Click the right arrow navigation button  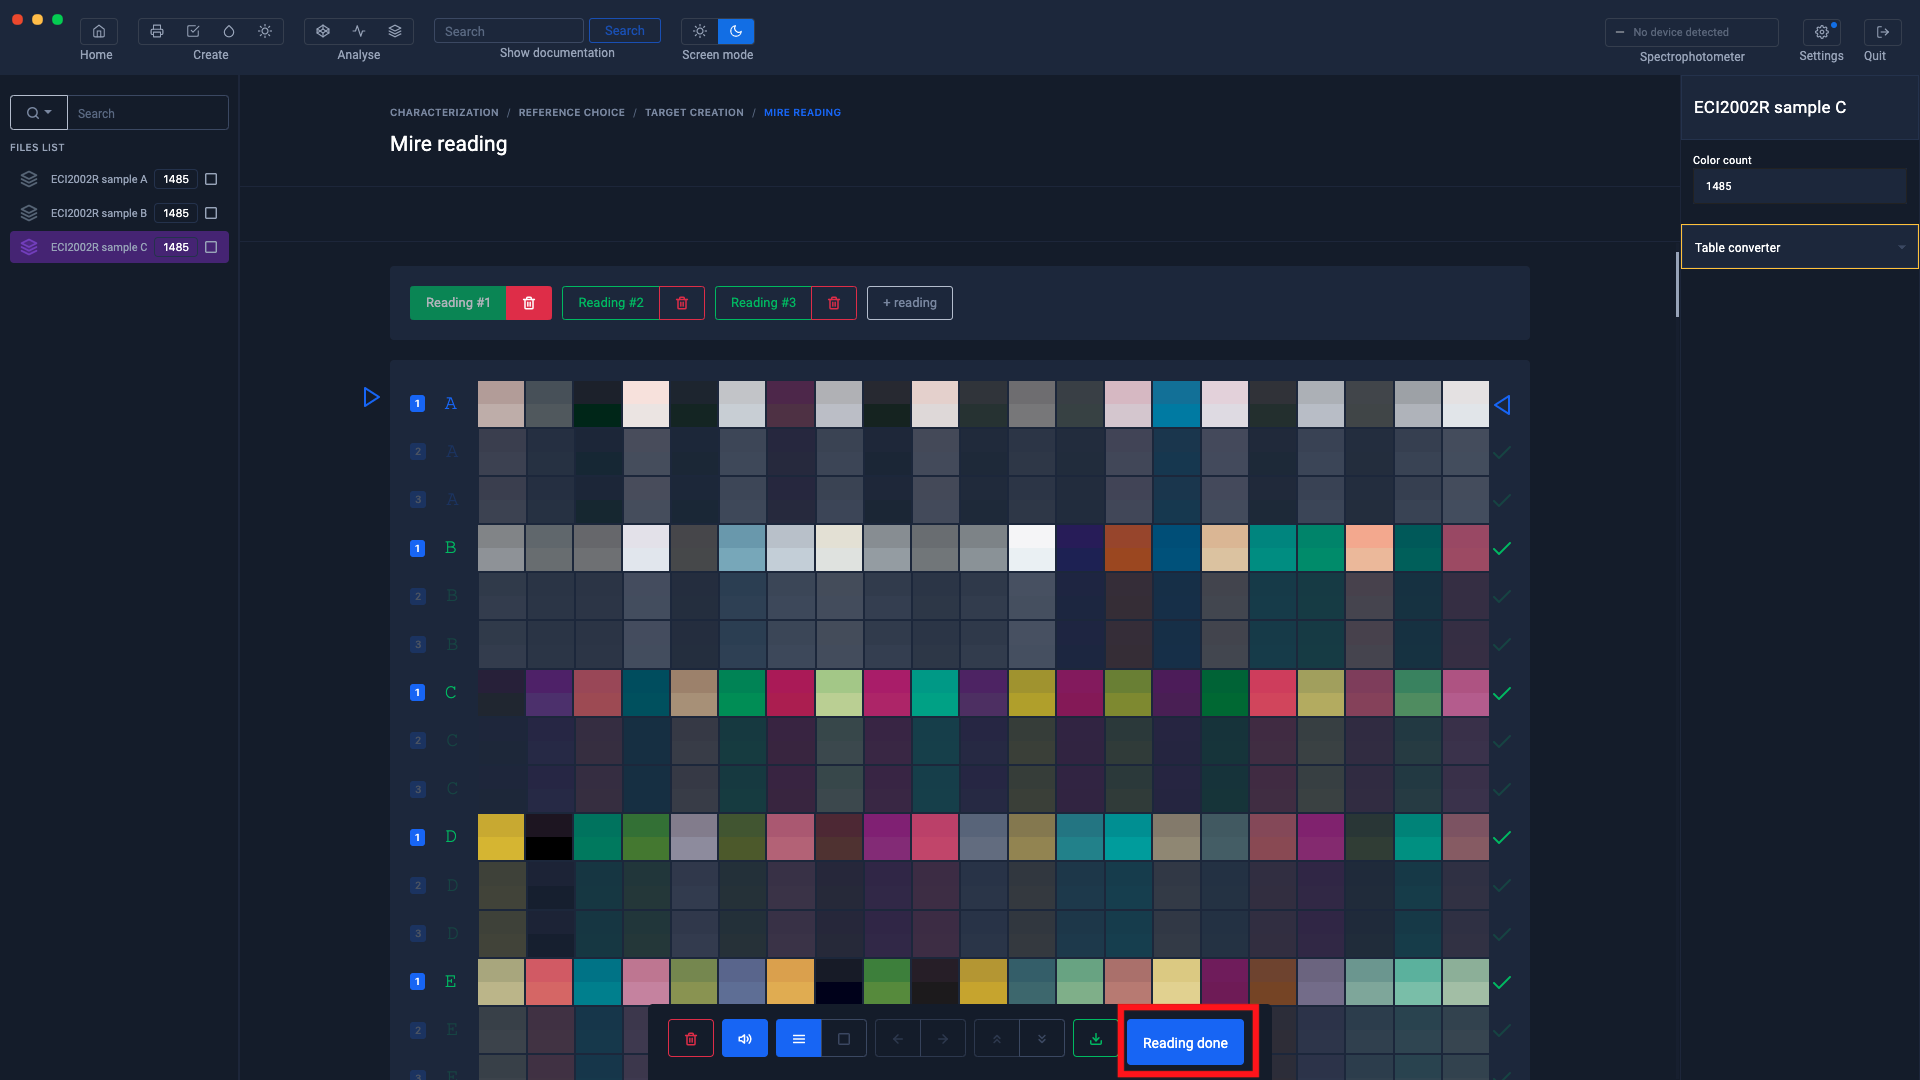click(943, 1039)
